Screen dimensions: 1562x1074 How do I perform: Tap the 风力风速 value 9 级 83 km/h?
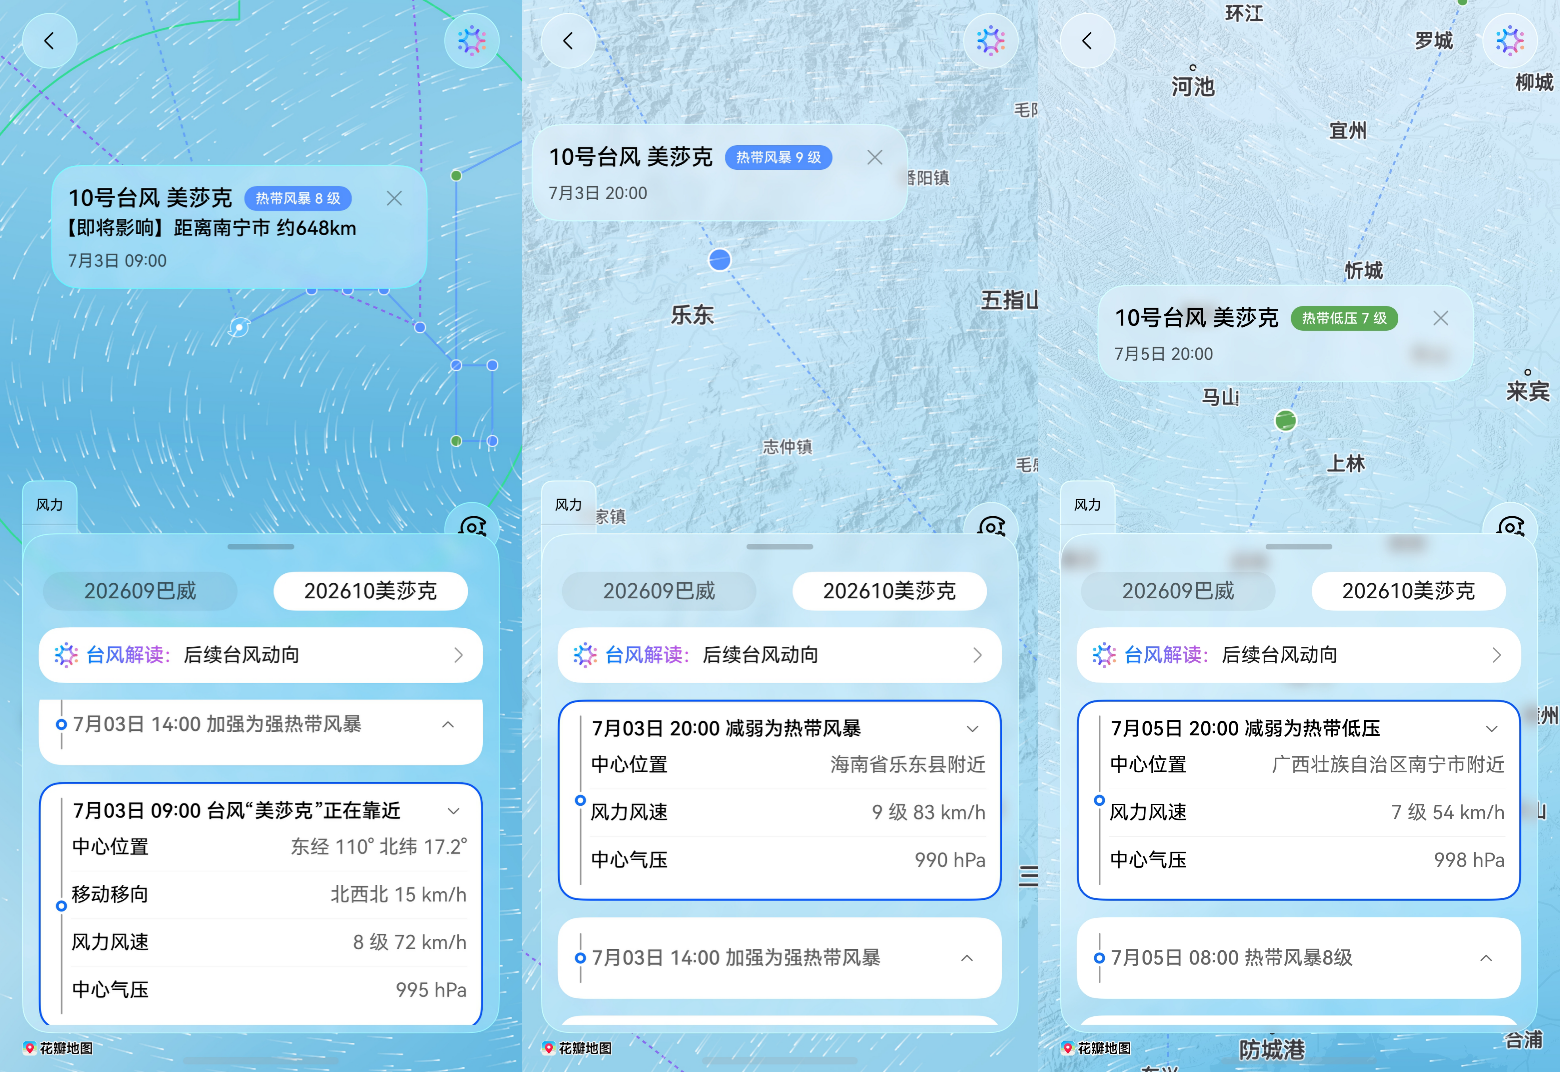point(929,813)
